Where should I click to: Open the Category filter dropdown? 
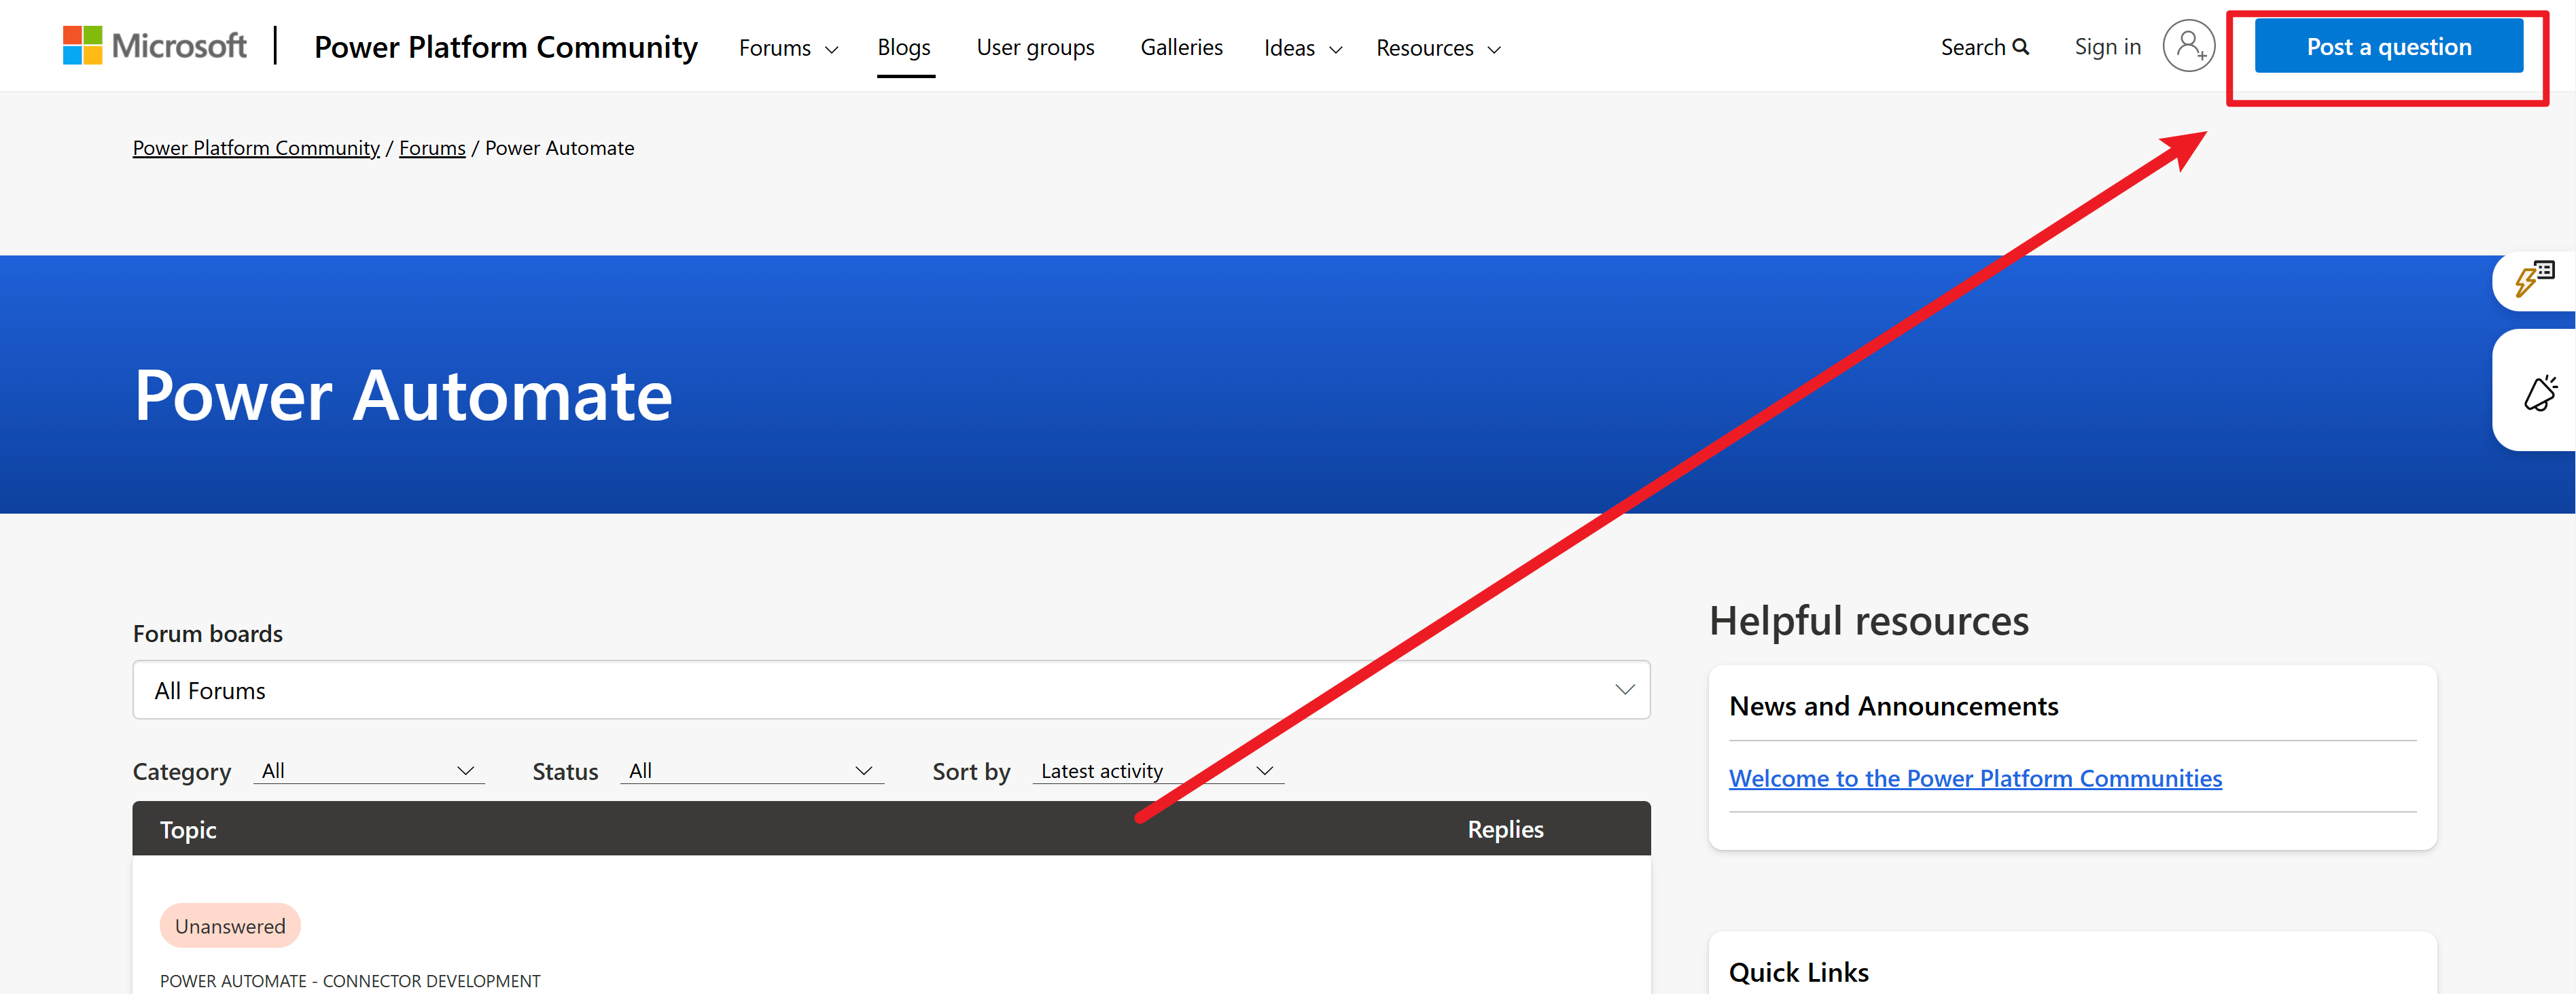pos(368,771)
